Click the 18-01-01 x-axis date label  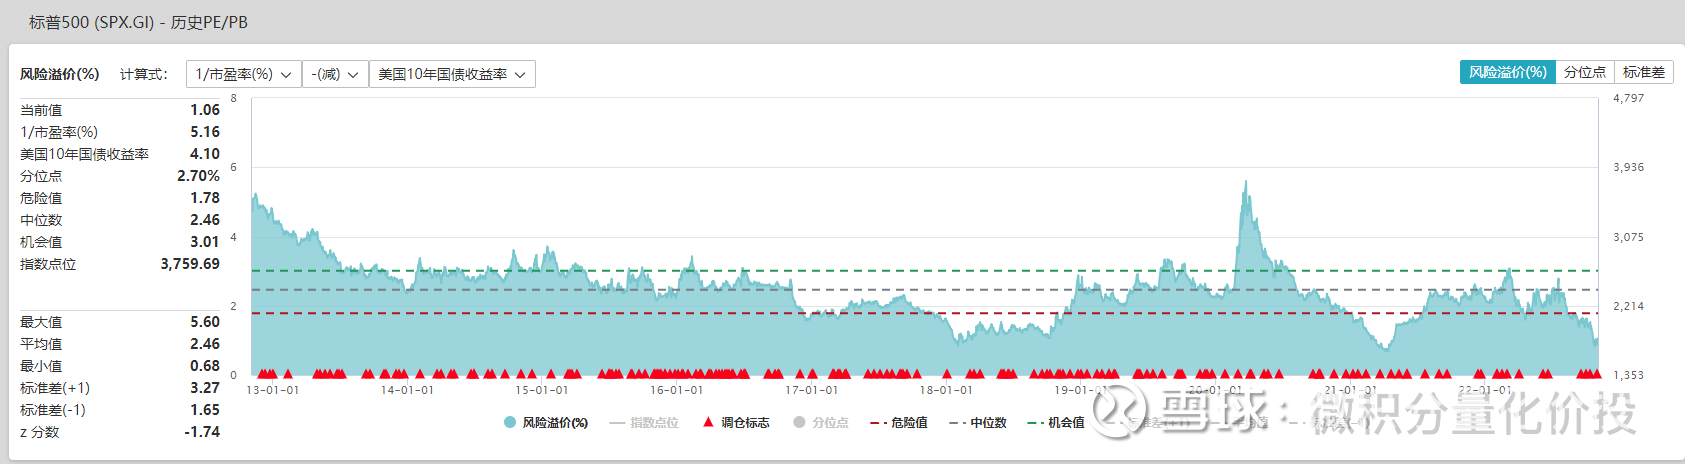point(946,390)
